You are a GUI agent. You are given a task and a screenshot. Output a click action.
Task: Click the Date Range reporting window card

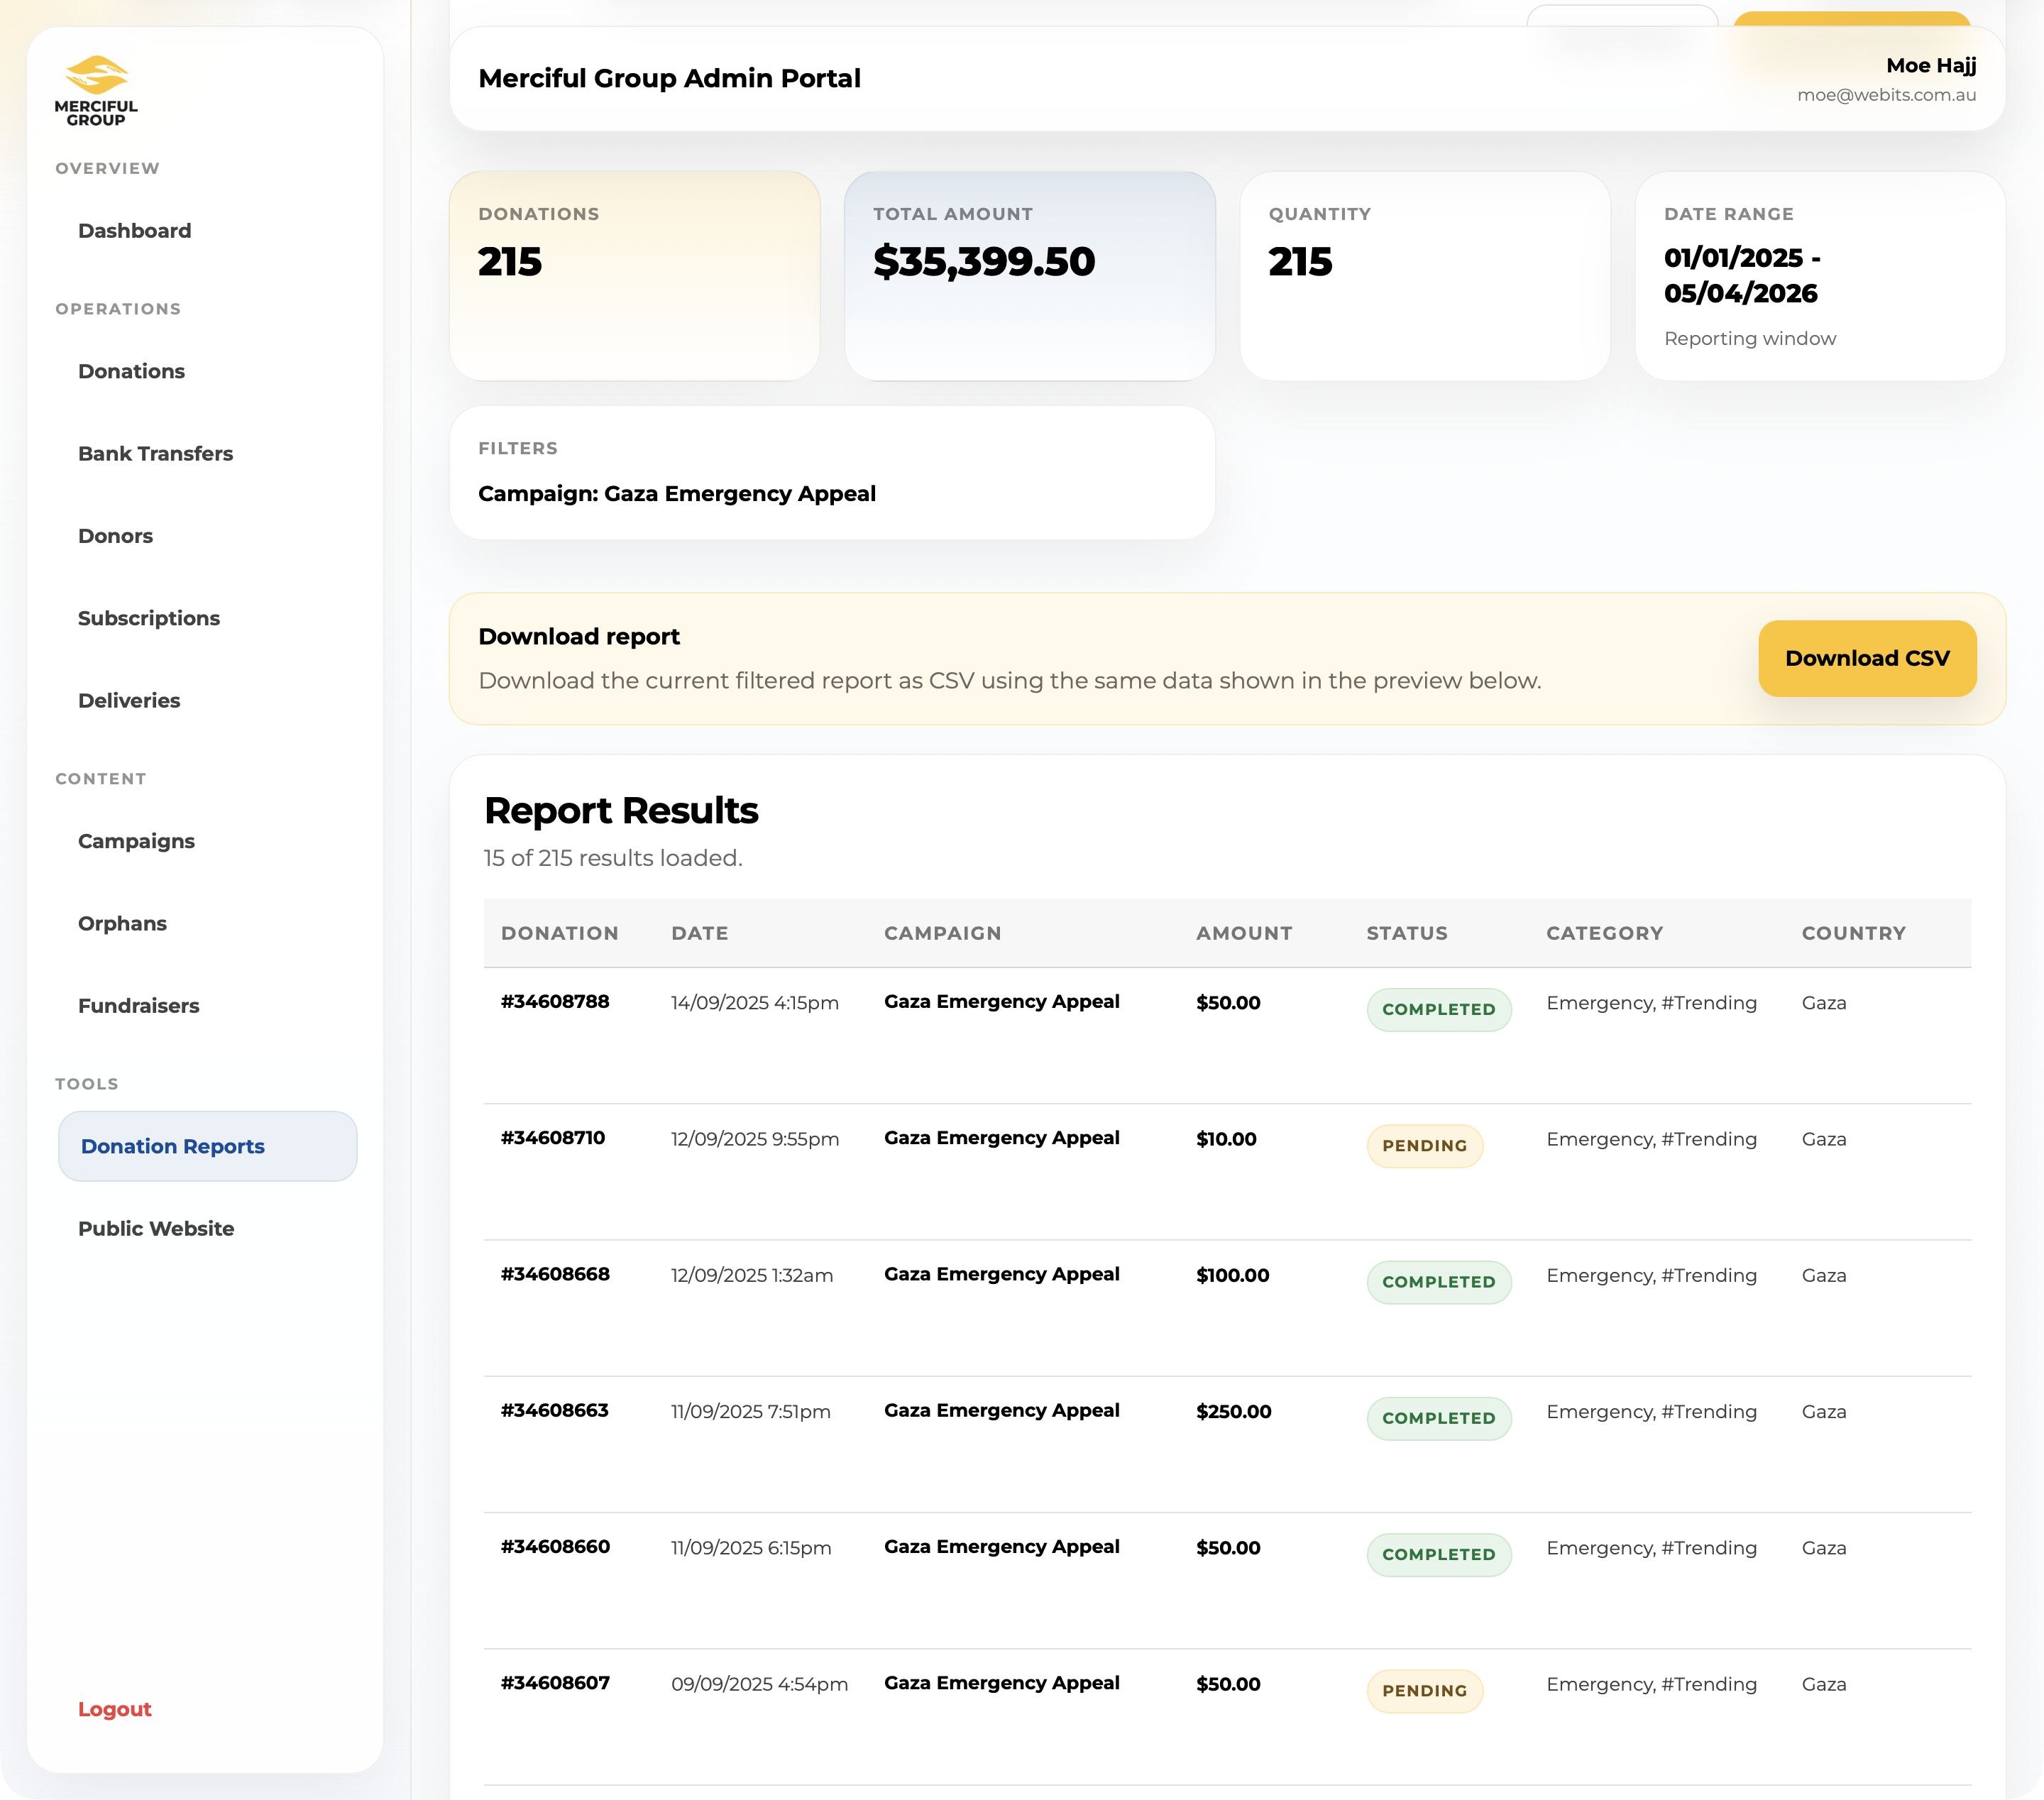tap(1820, 276)
